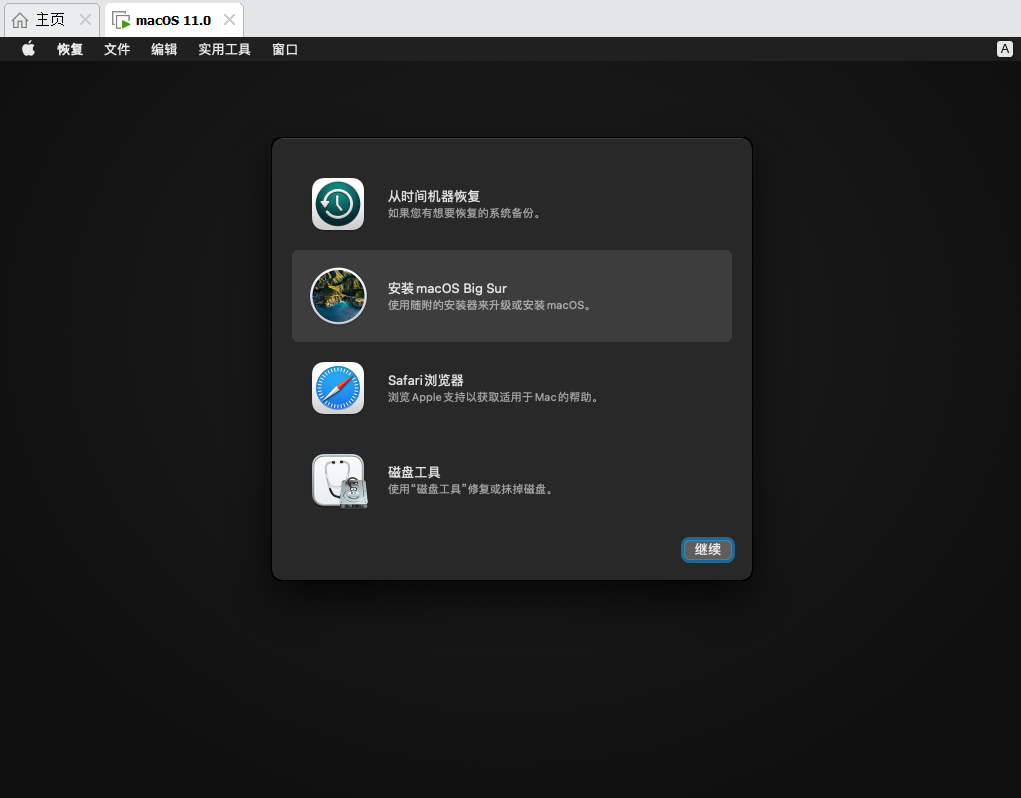
Task: Select the macOS 11.0 tab
Action: click(x=174, y=20)
